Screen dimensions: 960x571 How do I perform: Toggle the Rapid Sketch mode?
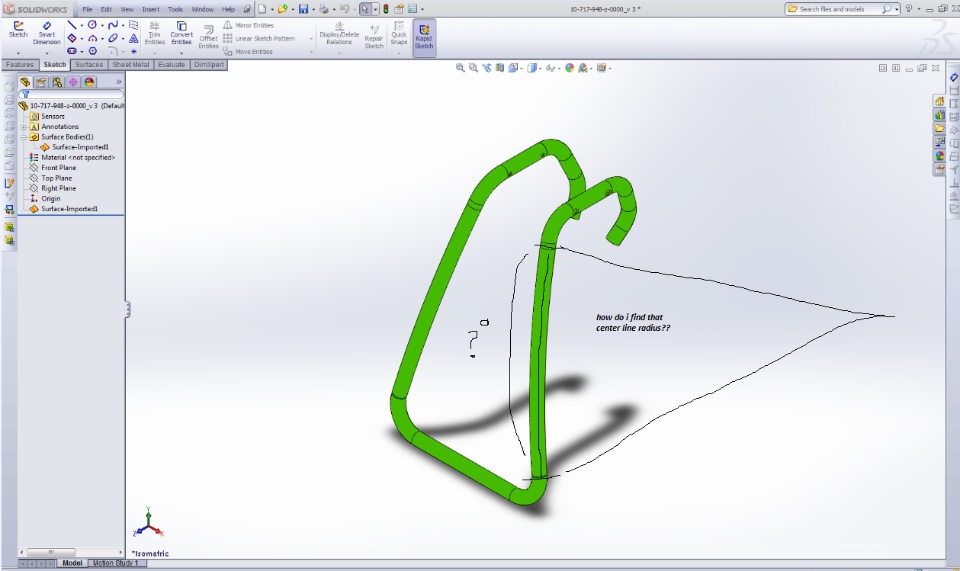click(x=424, y=37)
